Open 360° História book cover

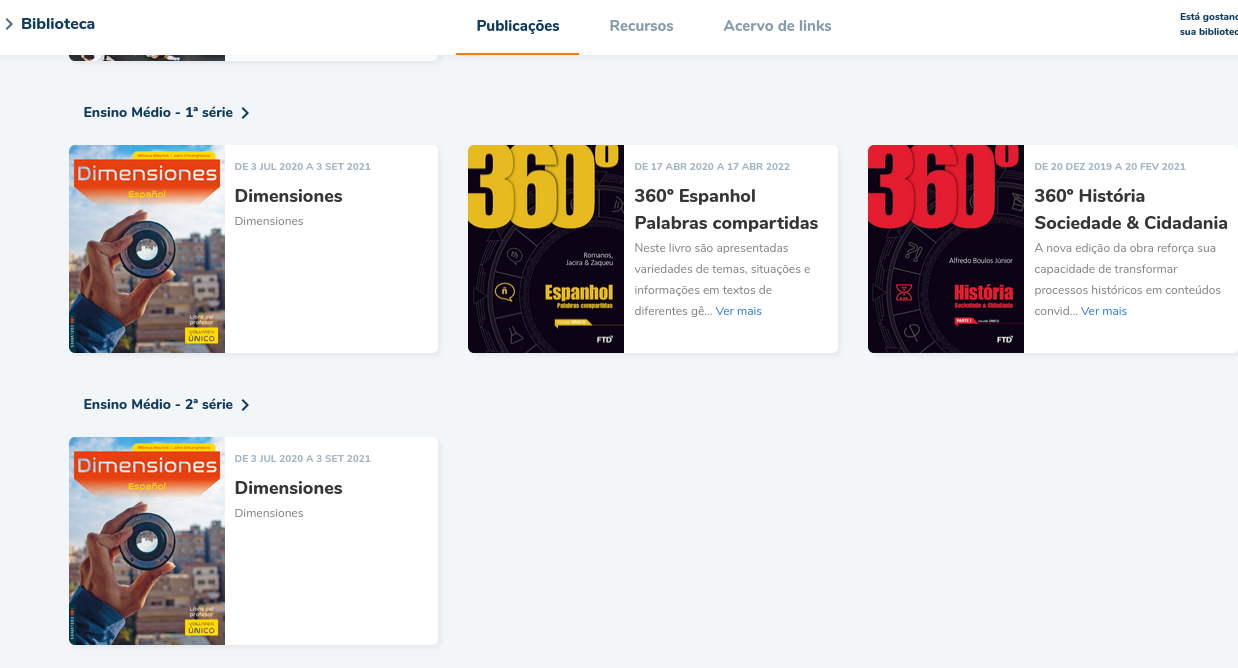tap(946, 249)
